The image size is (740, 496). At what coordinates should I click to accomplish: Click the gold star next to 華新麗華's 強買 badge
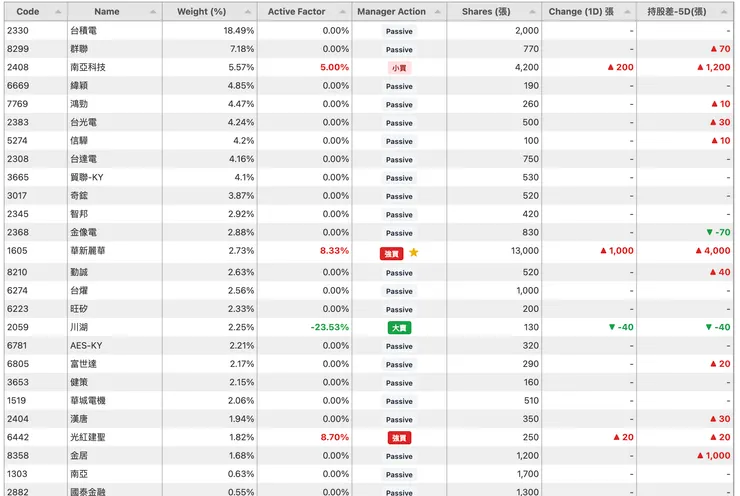click(414, 252)
